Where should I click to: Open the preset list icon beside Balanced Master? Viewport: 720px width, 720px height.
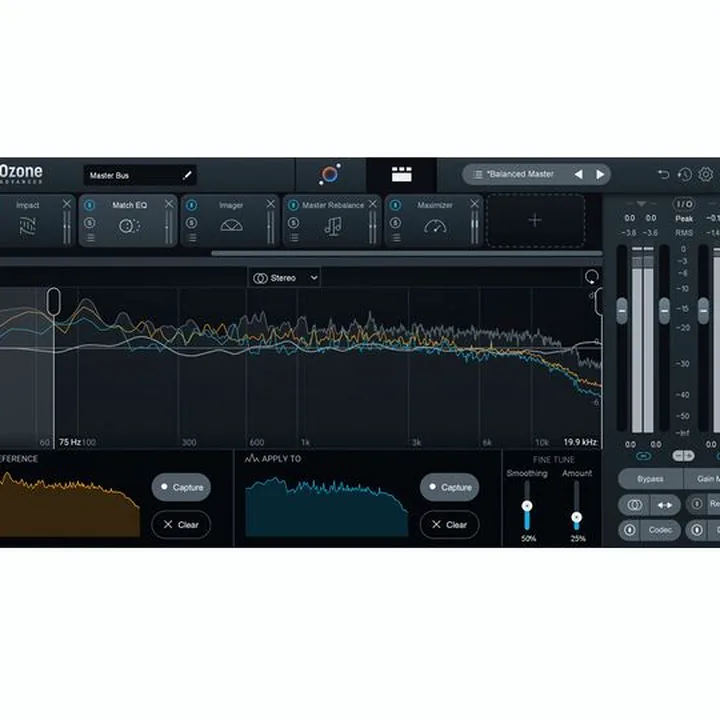[x=478, y=174]
